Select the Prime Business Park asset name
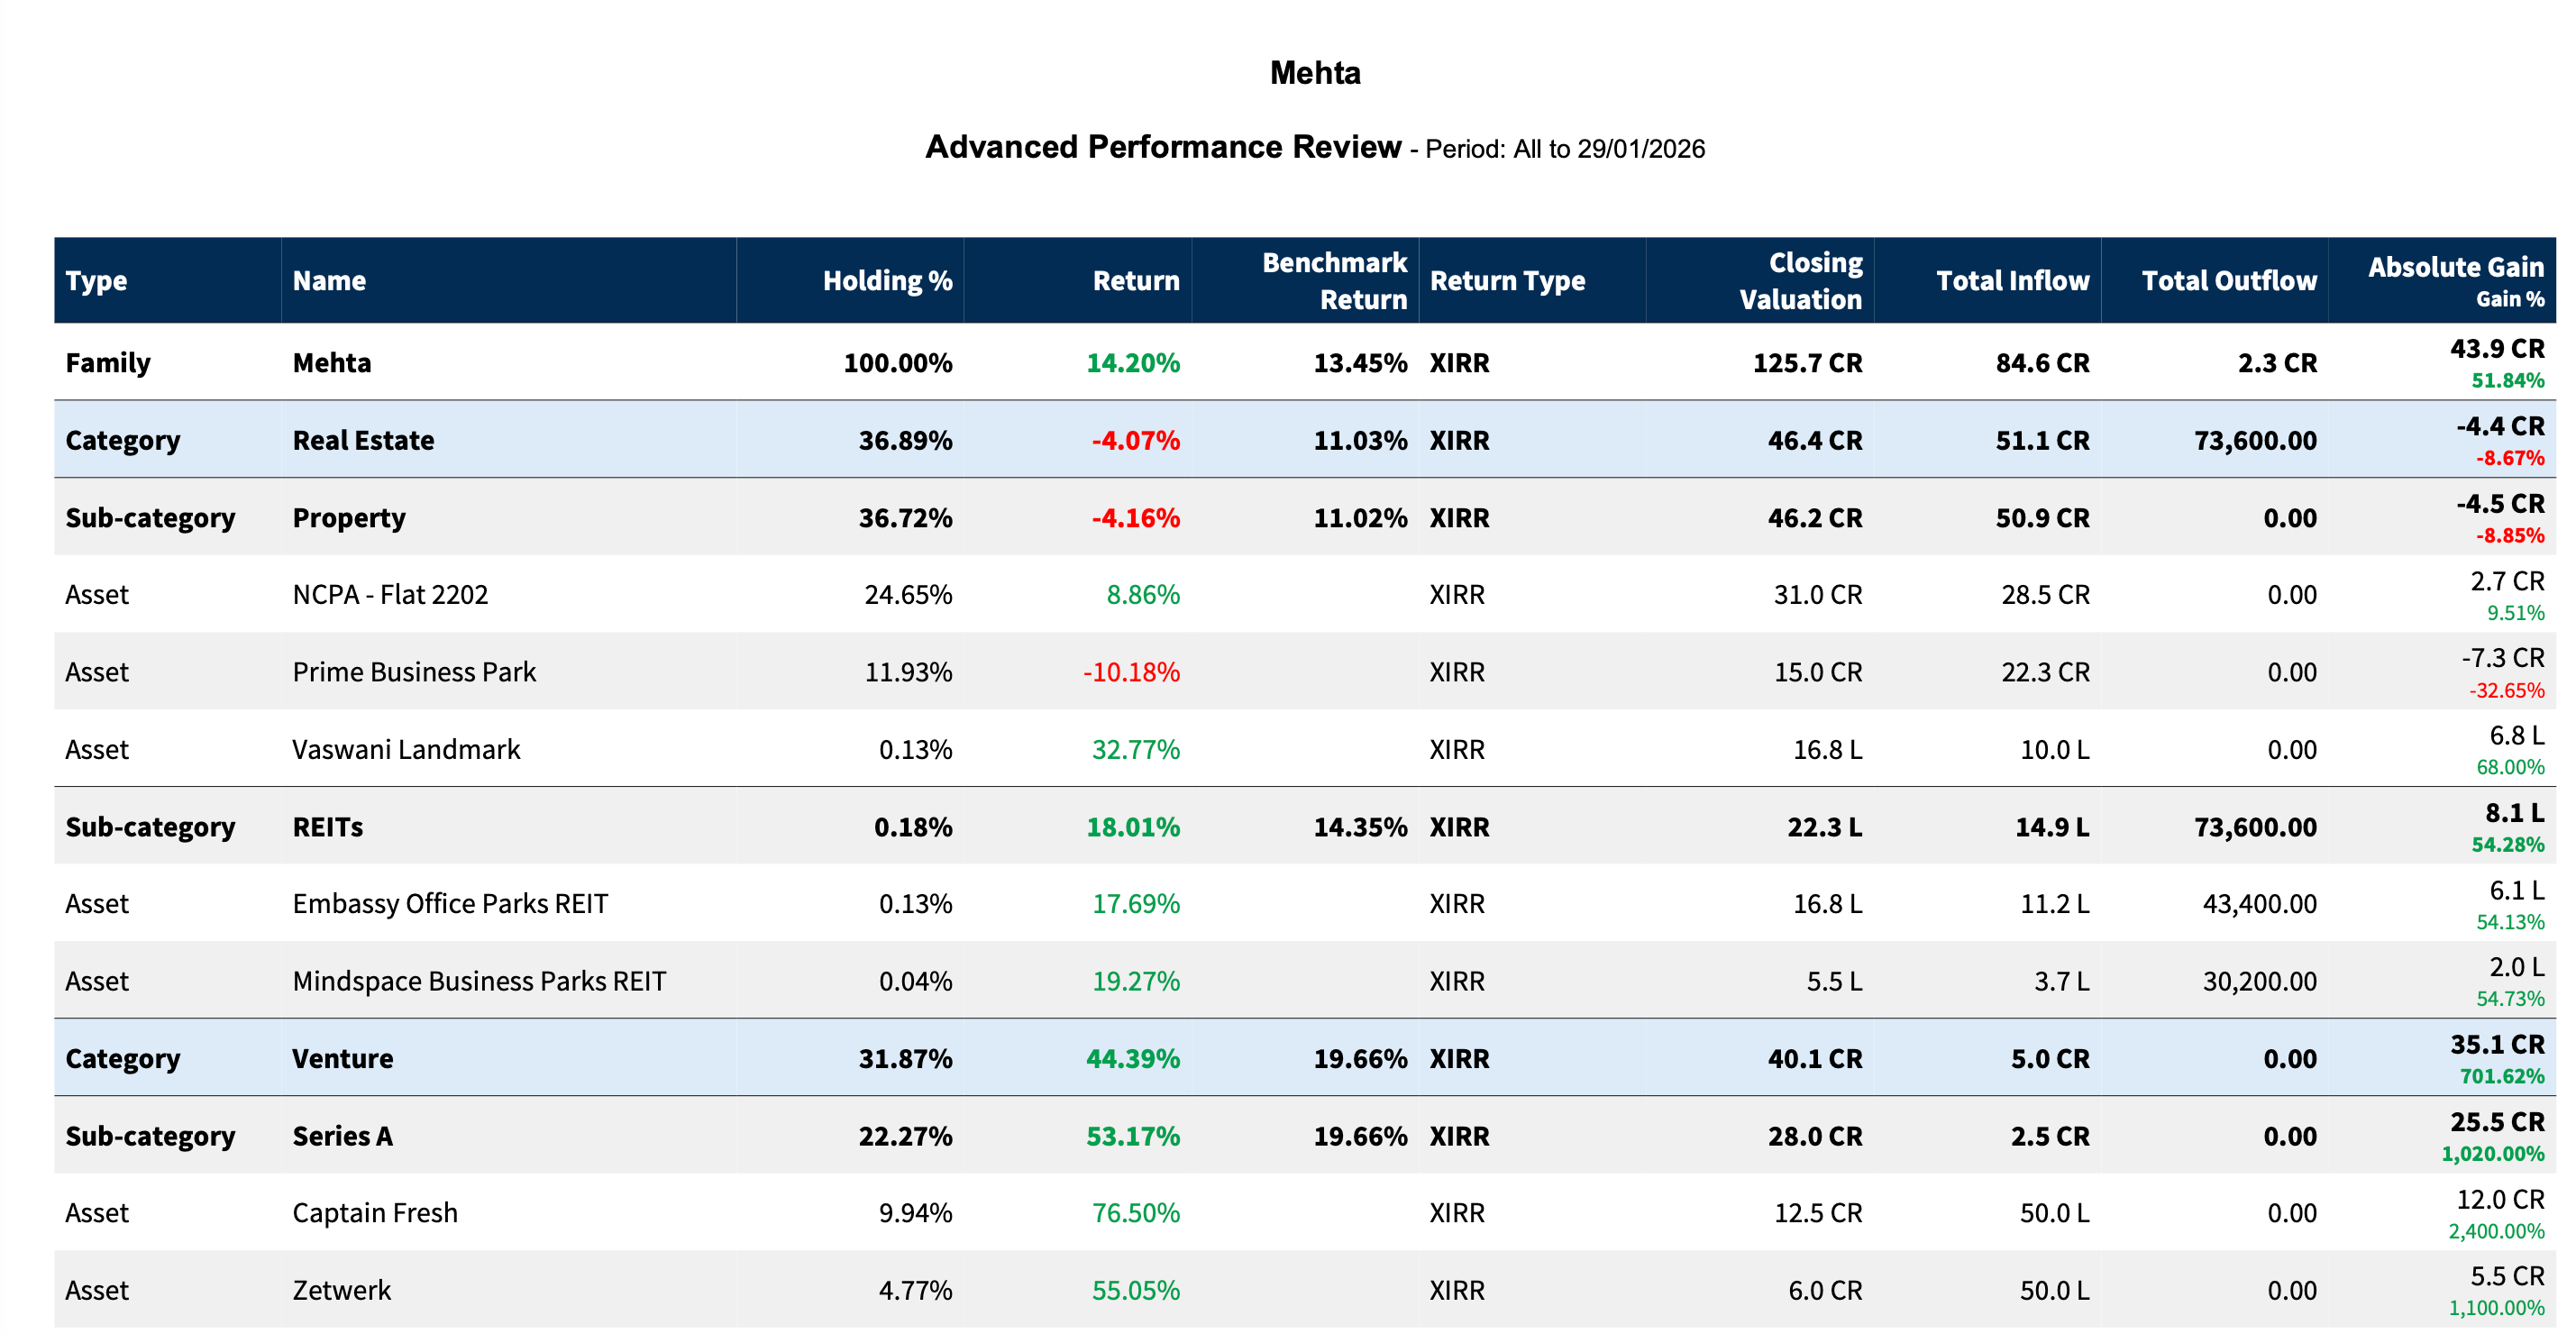 (414, 672)
